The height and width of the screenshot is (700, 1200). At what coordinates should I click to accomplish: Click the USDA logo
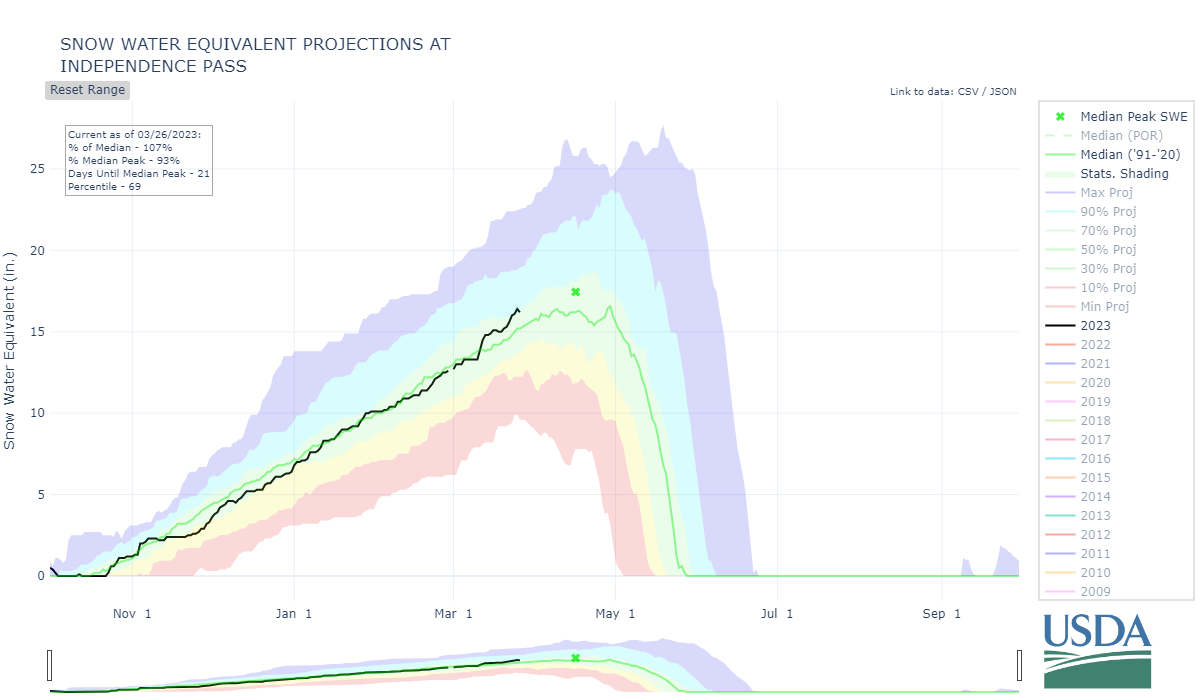click(1097, 650)
